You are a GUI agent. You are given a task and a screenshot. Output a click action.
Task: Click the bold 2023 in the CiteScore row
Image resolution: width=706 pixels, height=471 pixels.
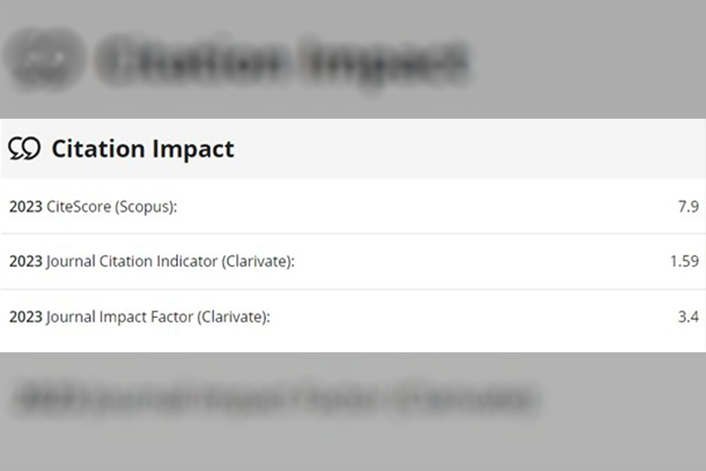click(25, 207)
